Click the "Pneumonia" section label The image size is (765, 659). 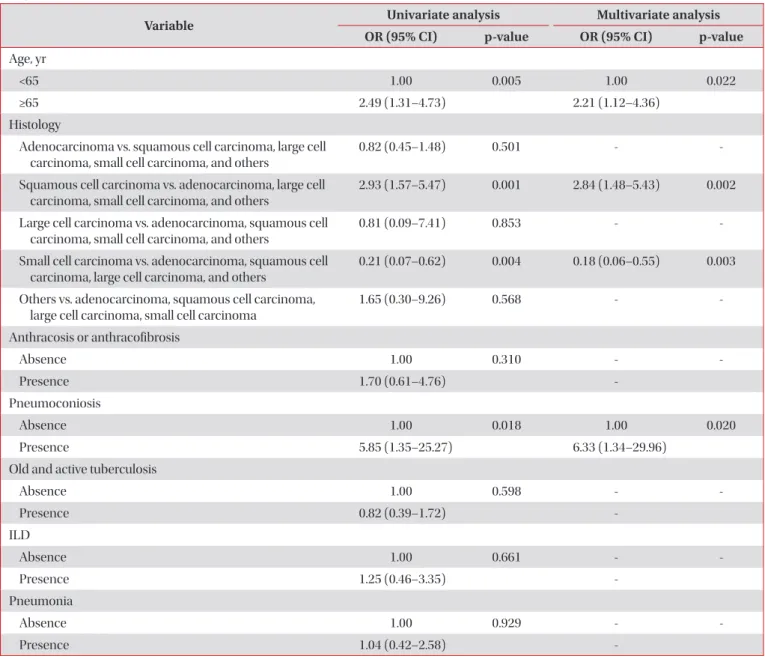pos(40,601)
